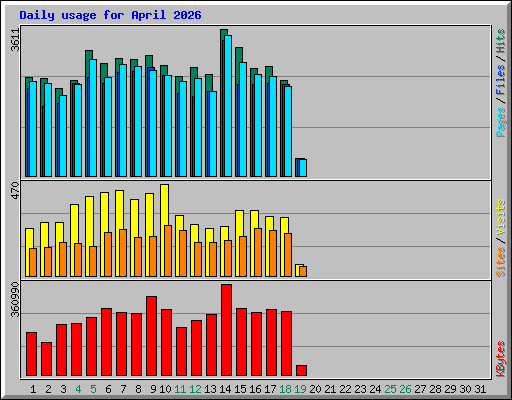Click day 30 on the date axis
This screenshot has height=400, width=512.
(466, 389)
